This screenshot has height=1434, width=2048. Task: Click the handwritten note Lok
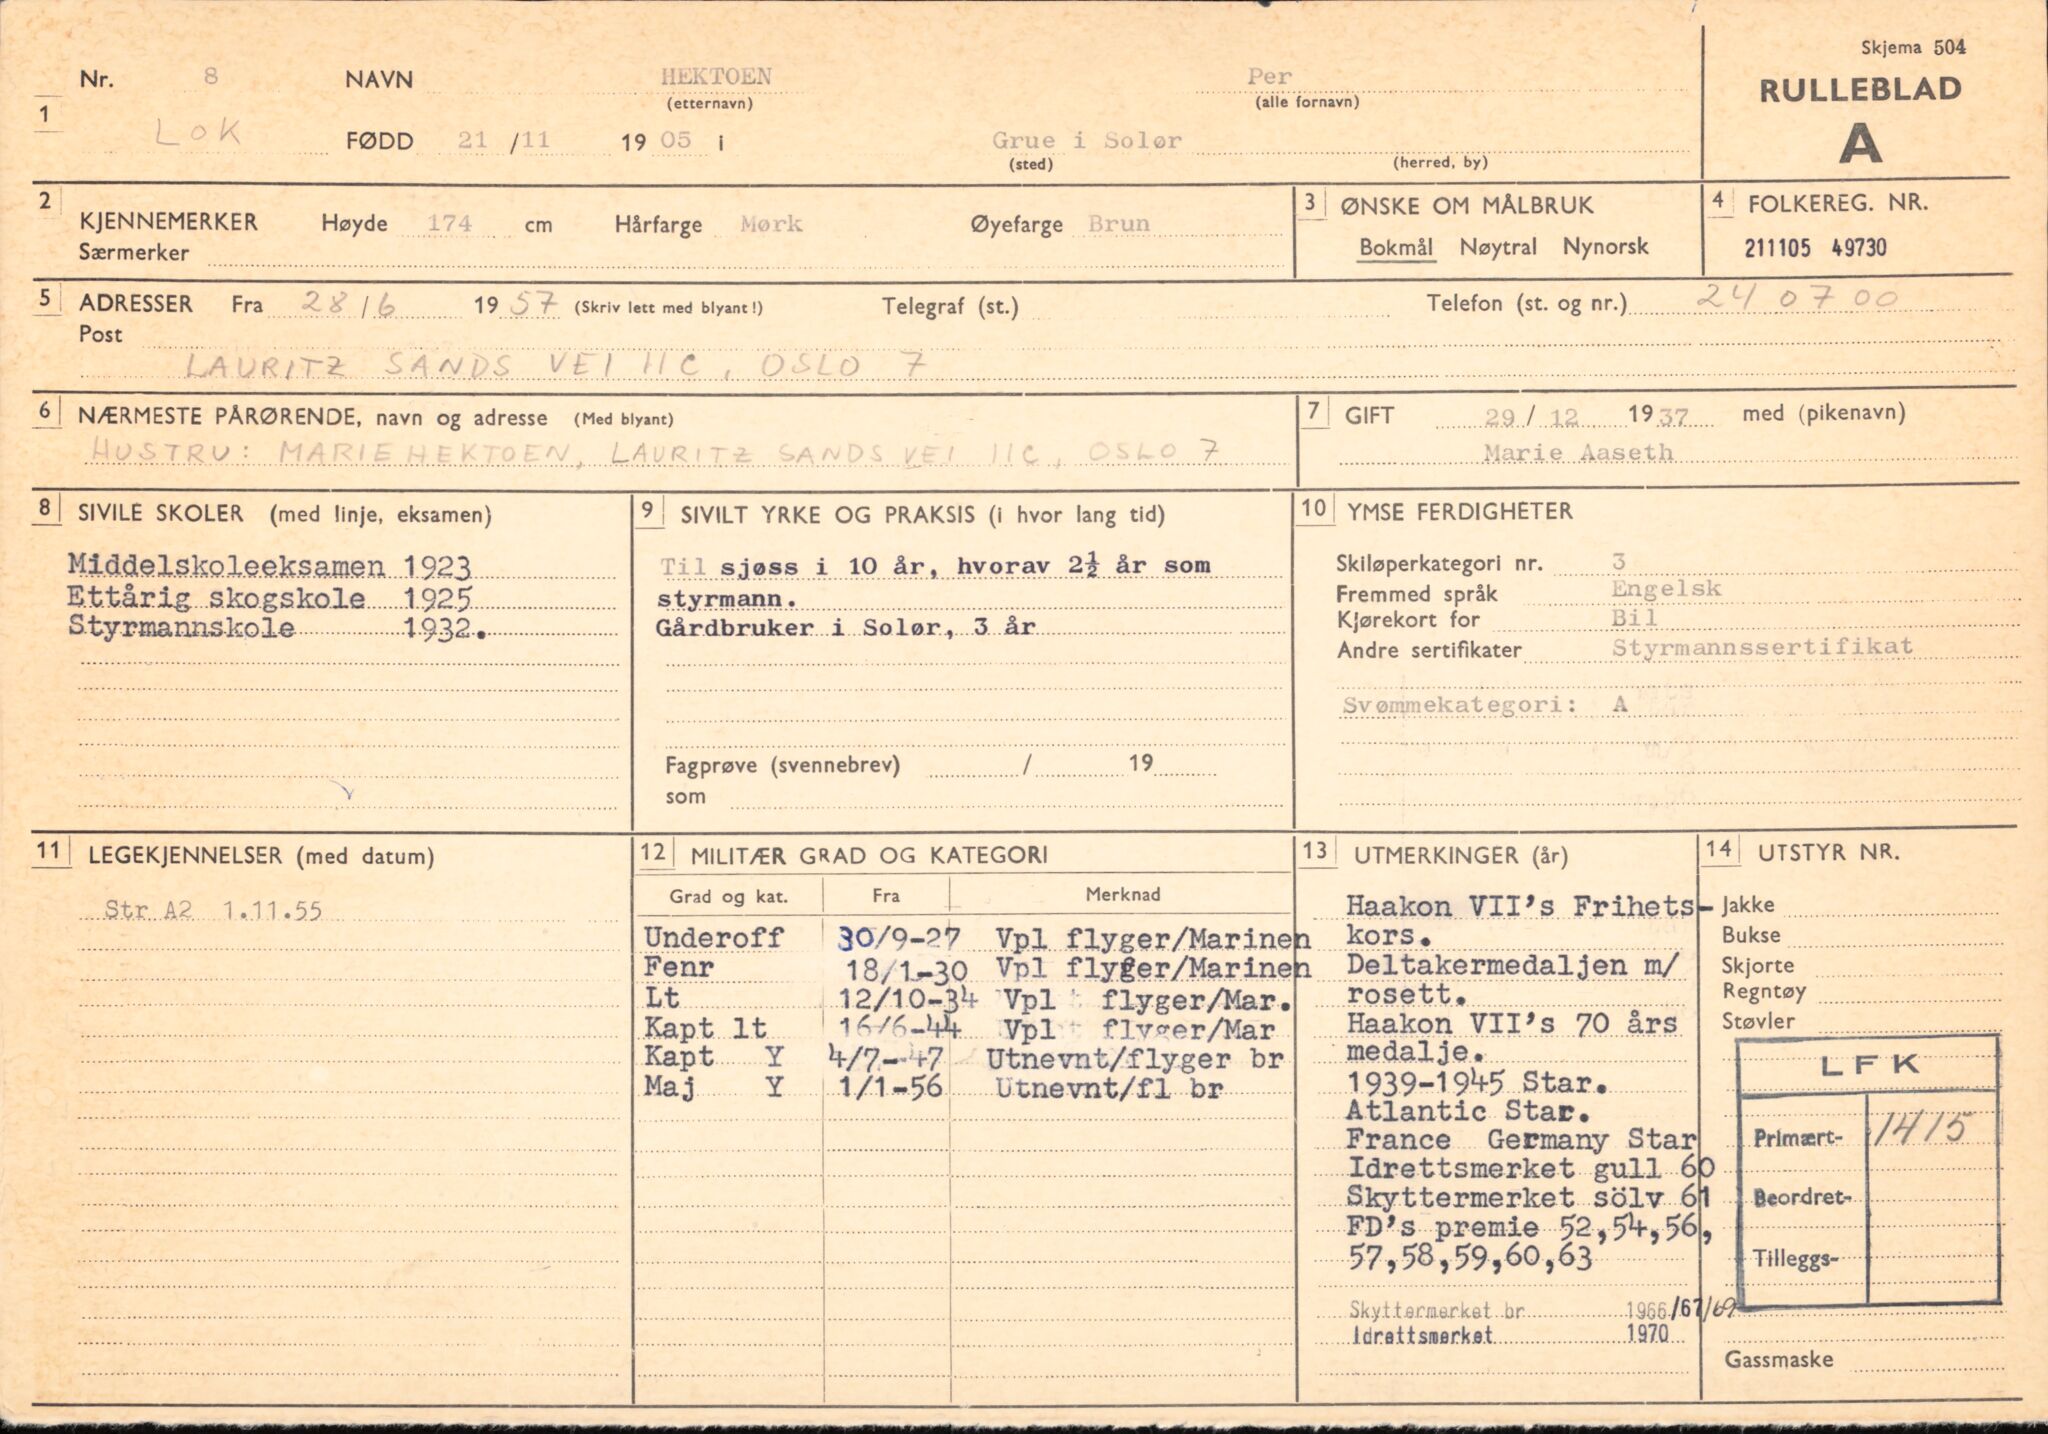pyautogui.click(x=197, y=133)
